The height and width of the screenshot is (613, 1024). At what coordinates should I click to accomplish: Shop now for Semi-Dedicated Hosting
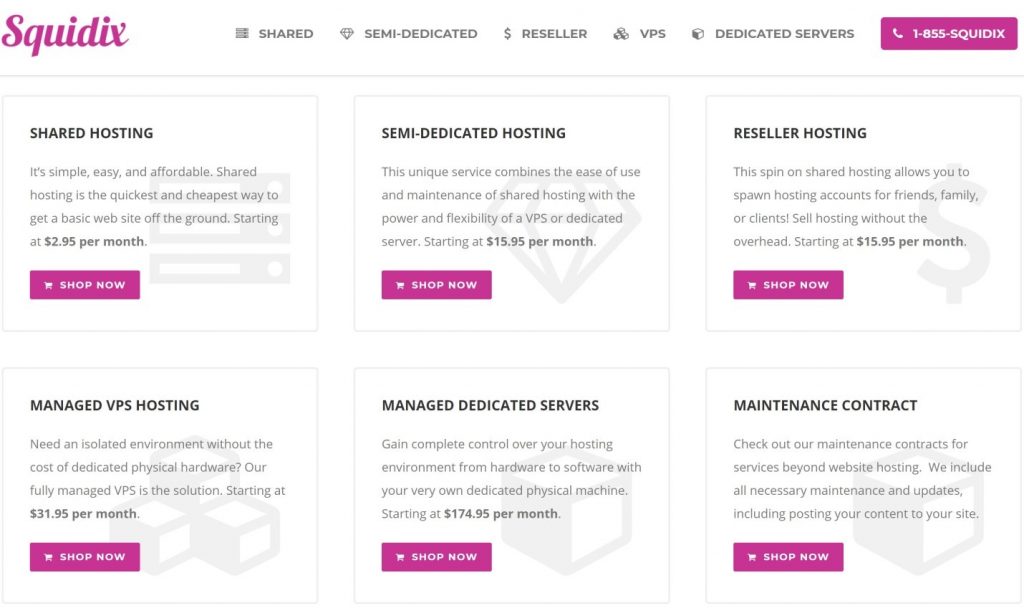tap(436, 285)
